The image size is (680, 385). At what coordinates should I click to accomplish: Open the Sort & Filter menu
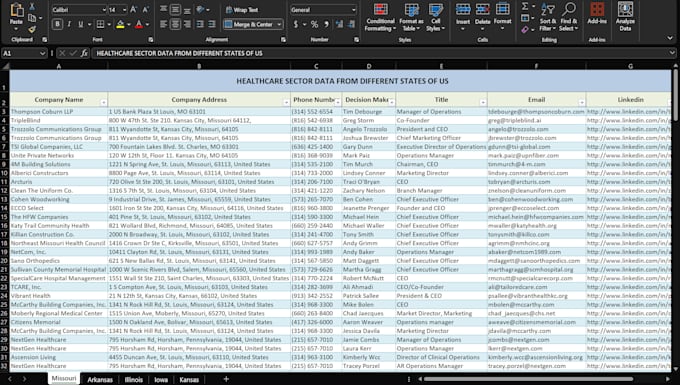click(548, 17)
